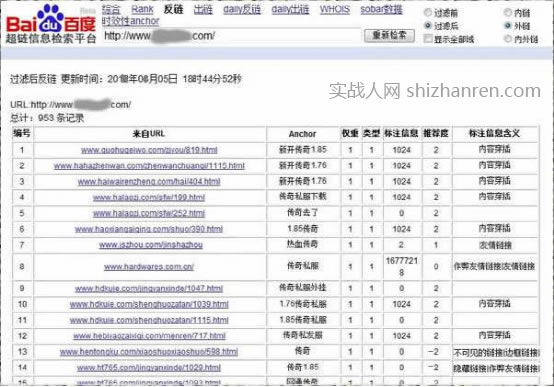Select the 内链 radio button
Viewport: 554px width, 387px height.
pos(508,13)
